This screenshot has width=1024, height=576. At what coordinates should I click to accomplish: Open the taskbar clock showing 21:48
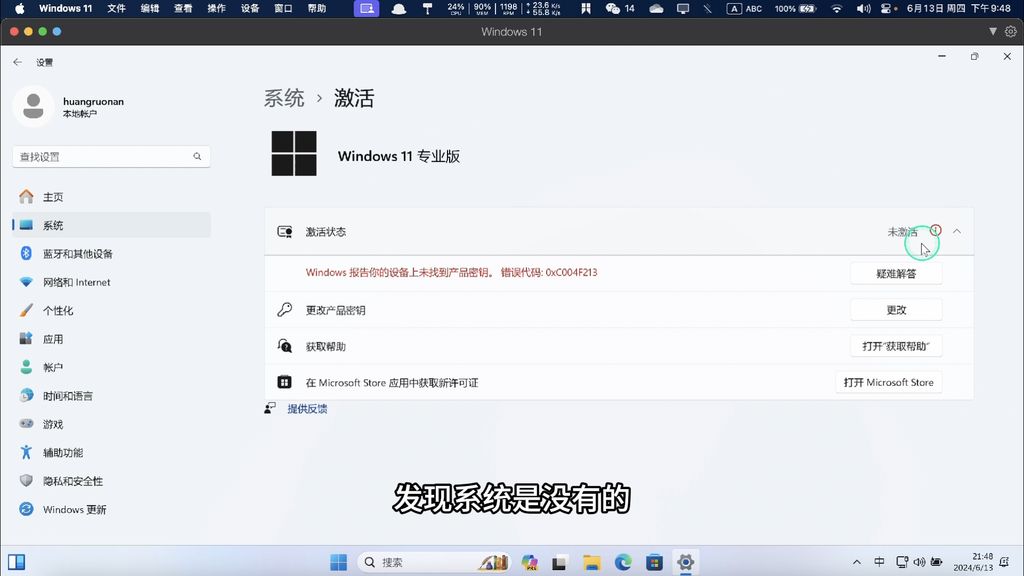pos(973,562)
